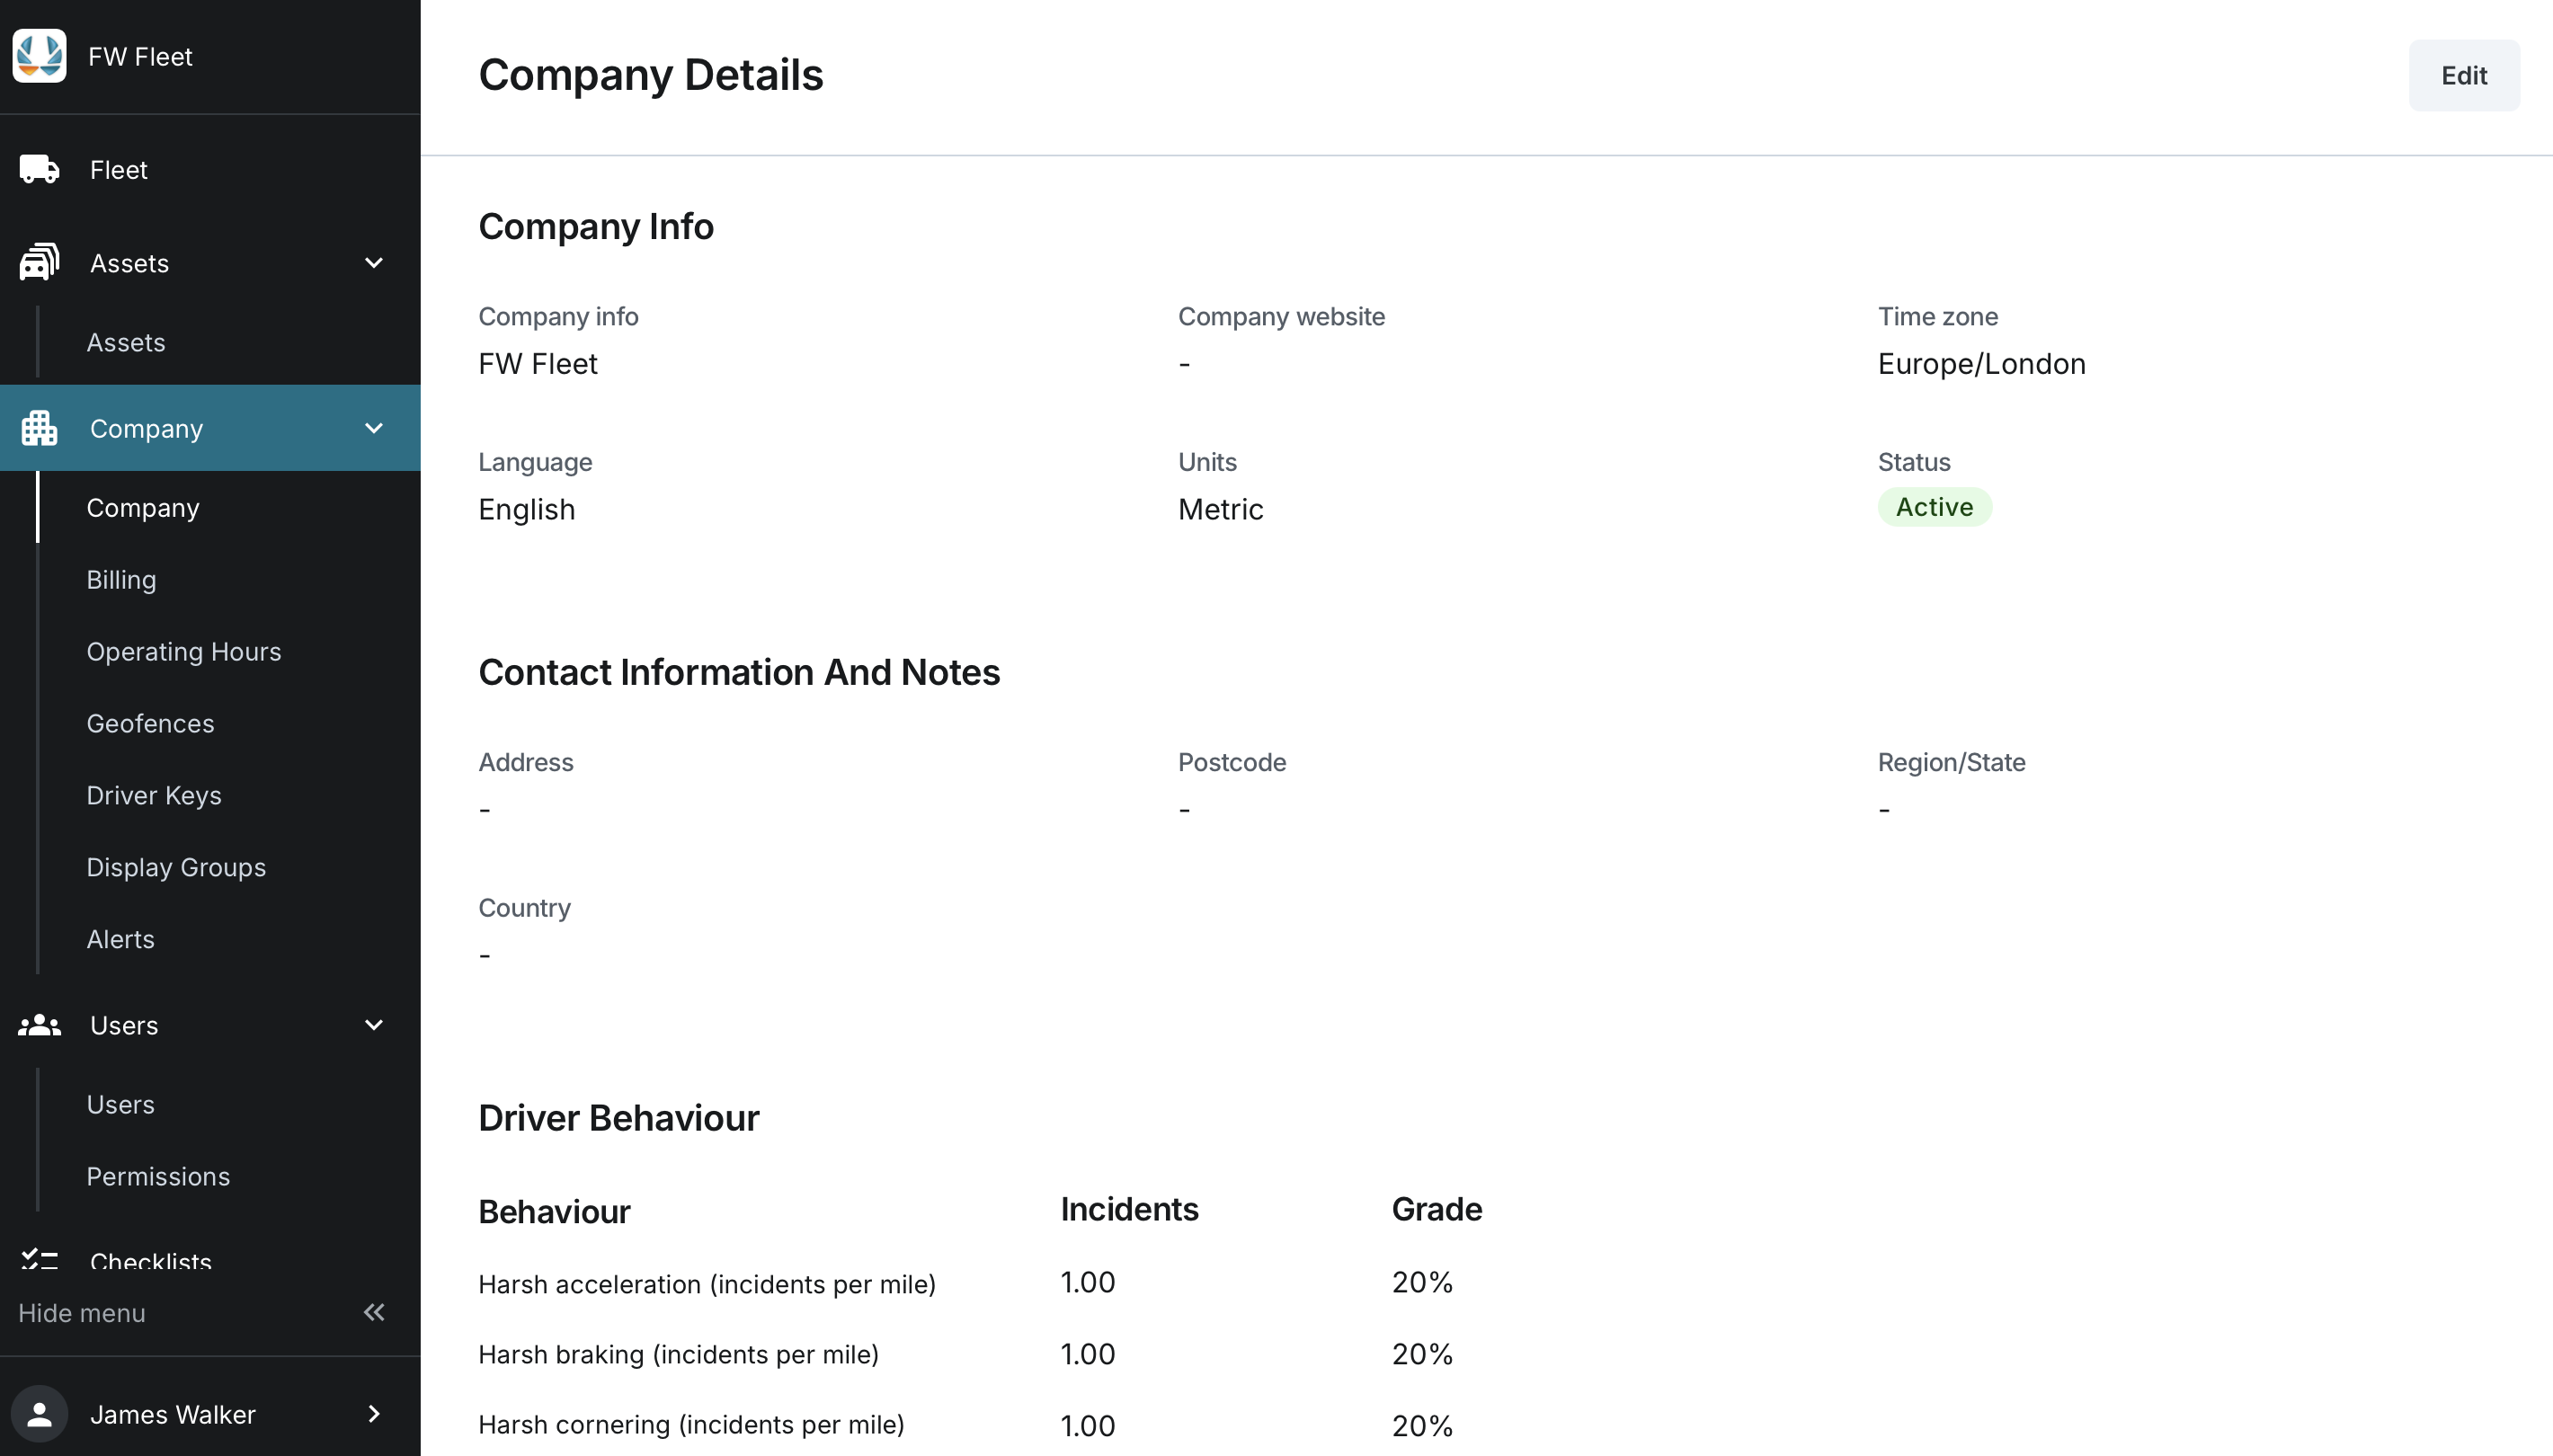The width and height of the screenshot is (2553, 1456).
Task: Click the Company building icon
Action: click(x=39, y=428)
